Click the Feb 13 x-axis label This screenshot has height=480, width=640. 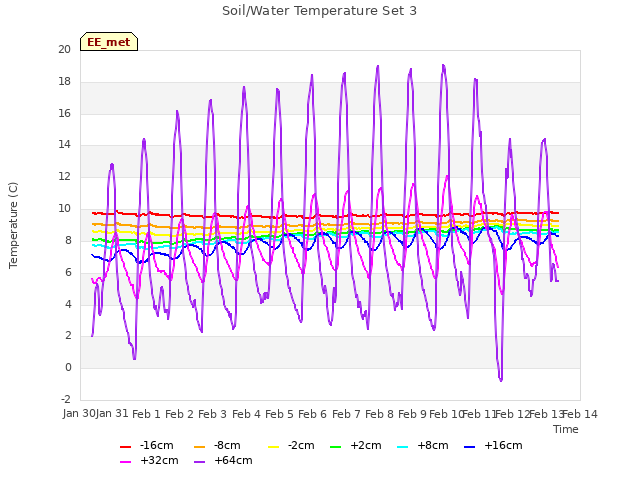pyautogui.click(x=546, y=414)
